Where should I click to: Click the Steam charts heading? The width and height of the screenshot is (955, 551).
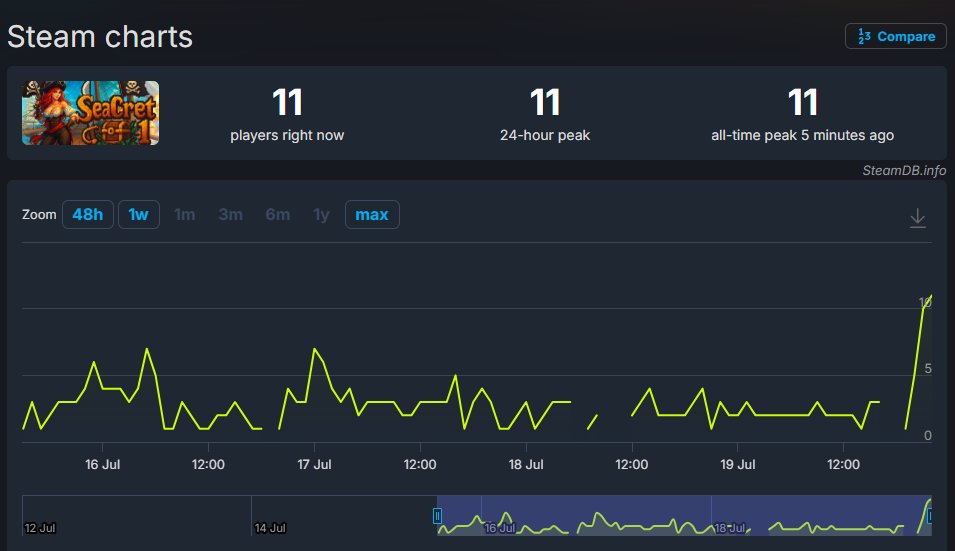pyautogui.click(x=100, y=37)
